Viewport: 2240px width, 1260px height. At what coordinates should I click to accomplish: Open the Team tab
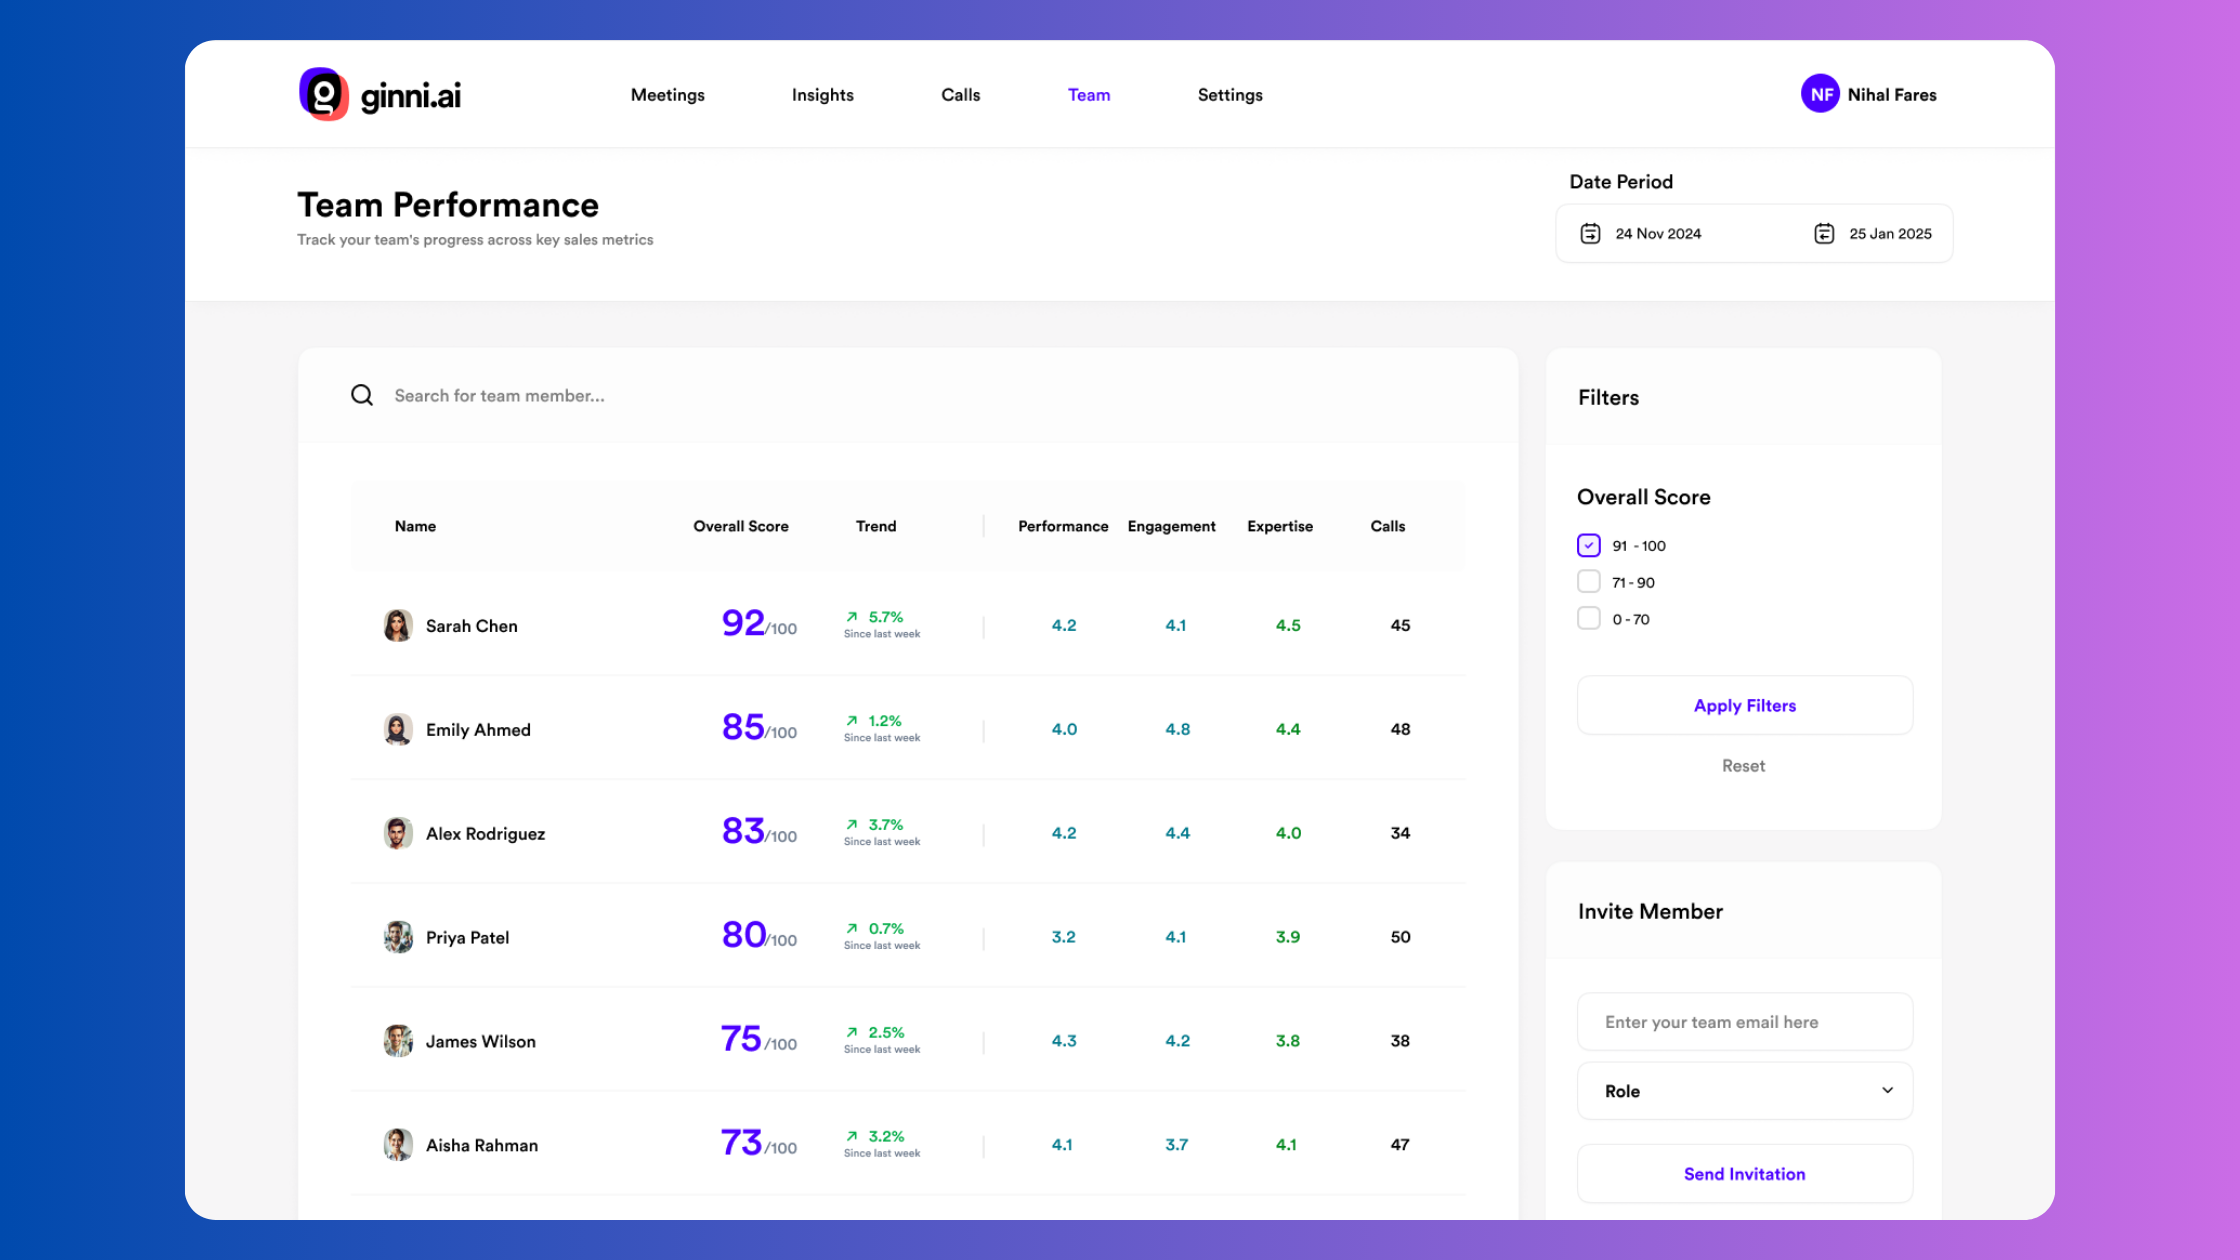tap(1089, 95)
